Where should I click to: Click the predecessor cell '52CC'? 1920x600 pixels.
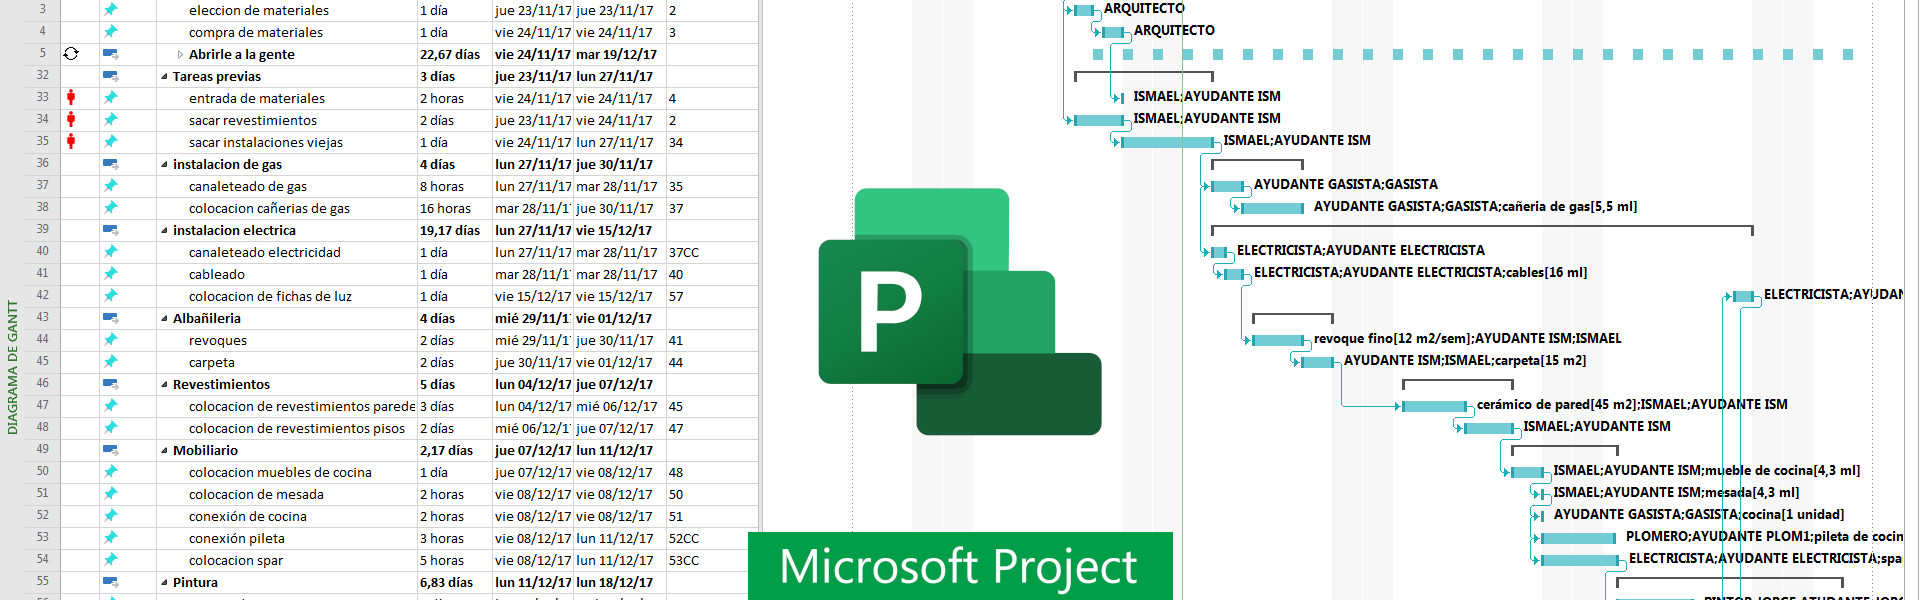[x=684, y=538]
